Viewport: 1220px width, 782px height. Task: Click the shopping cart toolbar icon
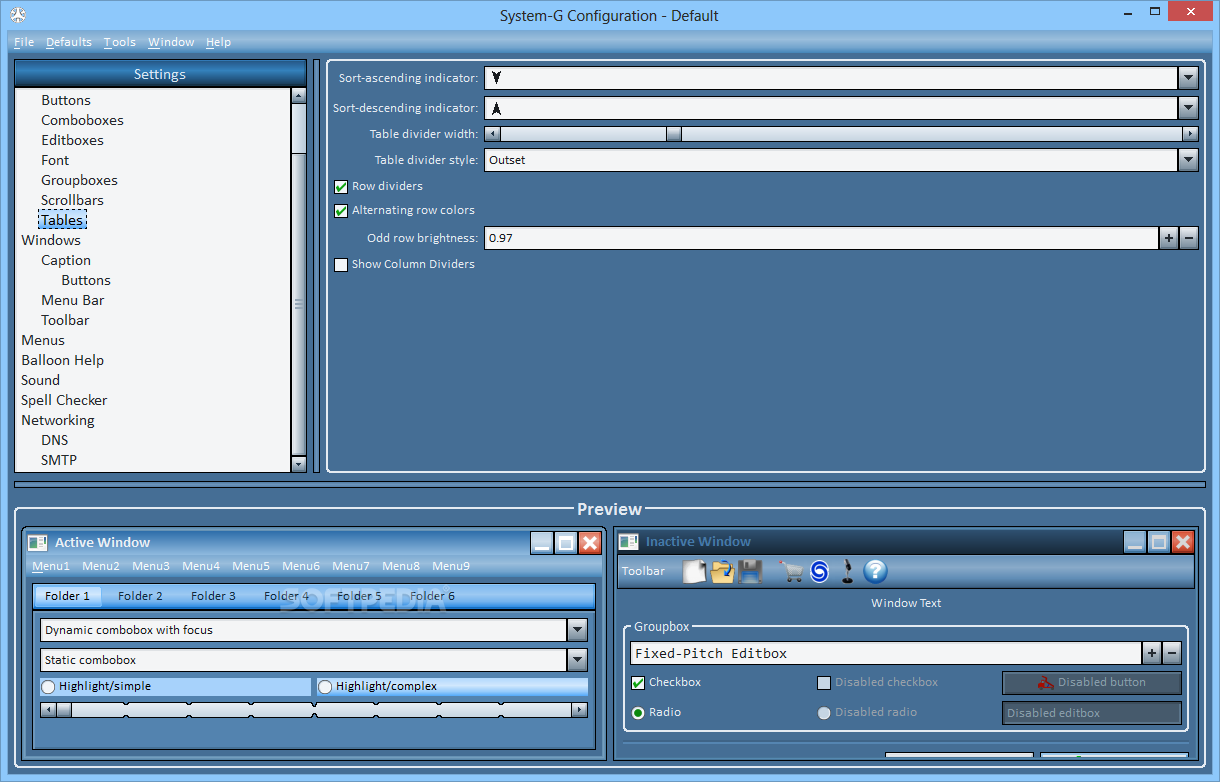[792, 571]
